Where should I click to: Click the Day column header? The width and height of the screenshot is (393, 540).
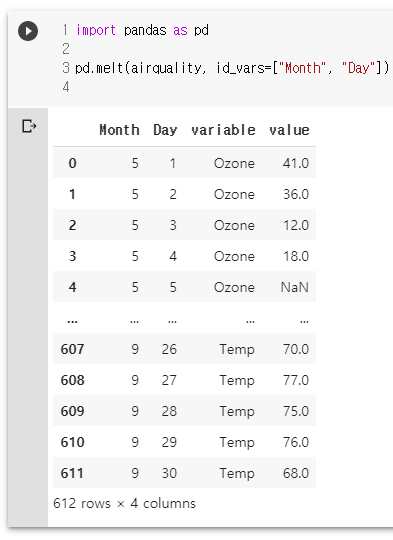pyautogui.click(x=165, y=130)
